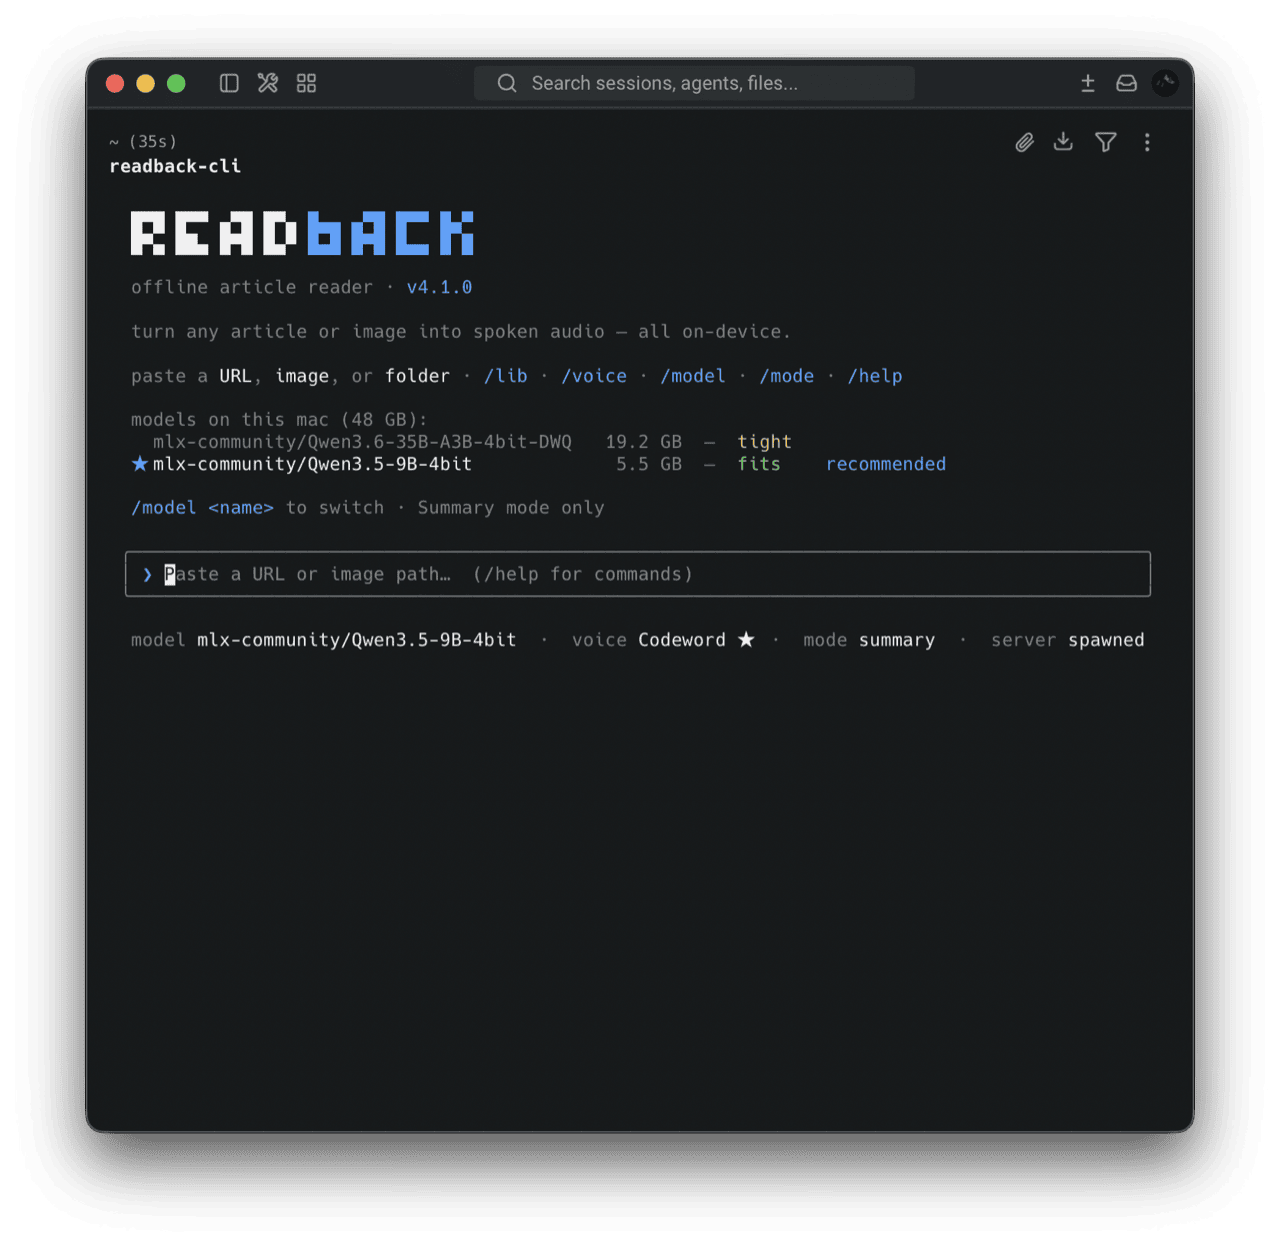Click the prompt chevron in input box
The width and height of the screenshot is (1280, 1246).
point(147,574)
